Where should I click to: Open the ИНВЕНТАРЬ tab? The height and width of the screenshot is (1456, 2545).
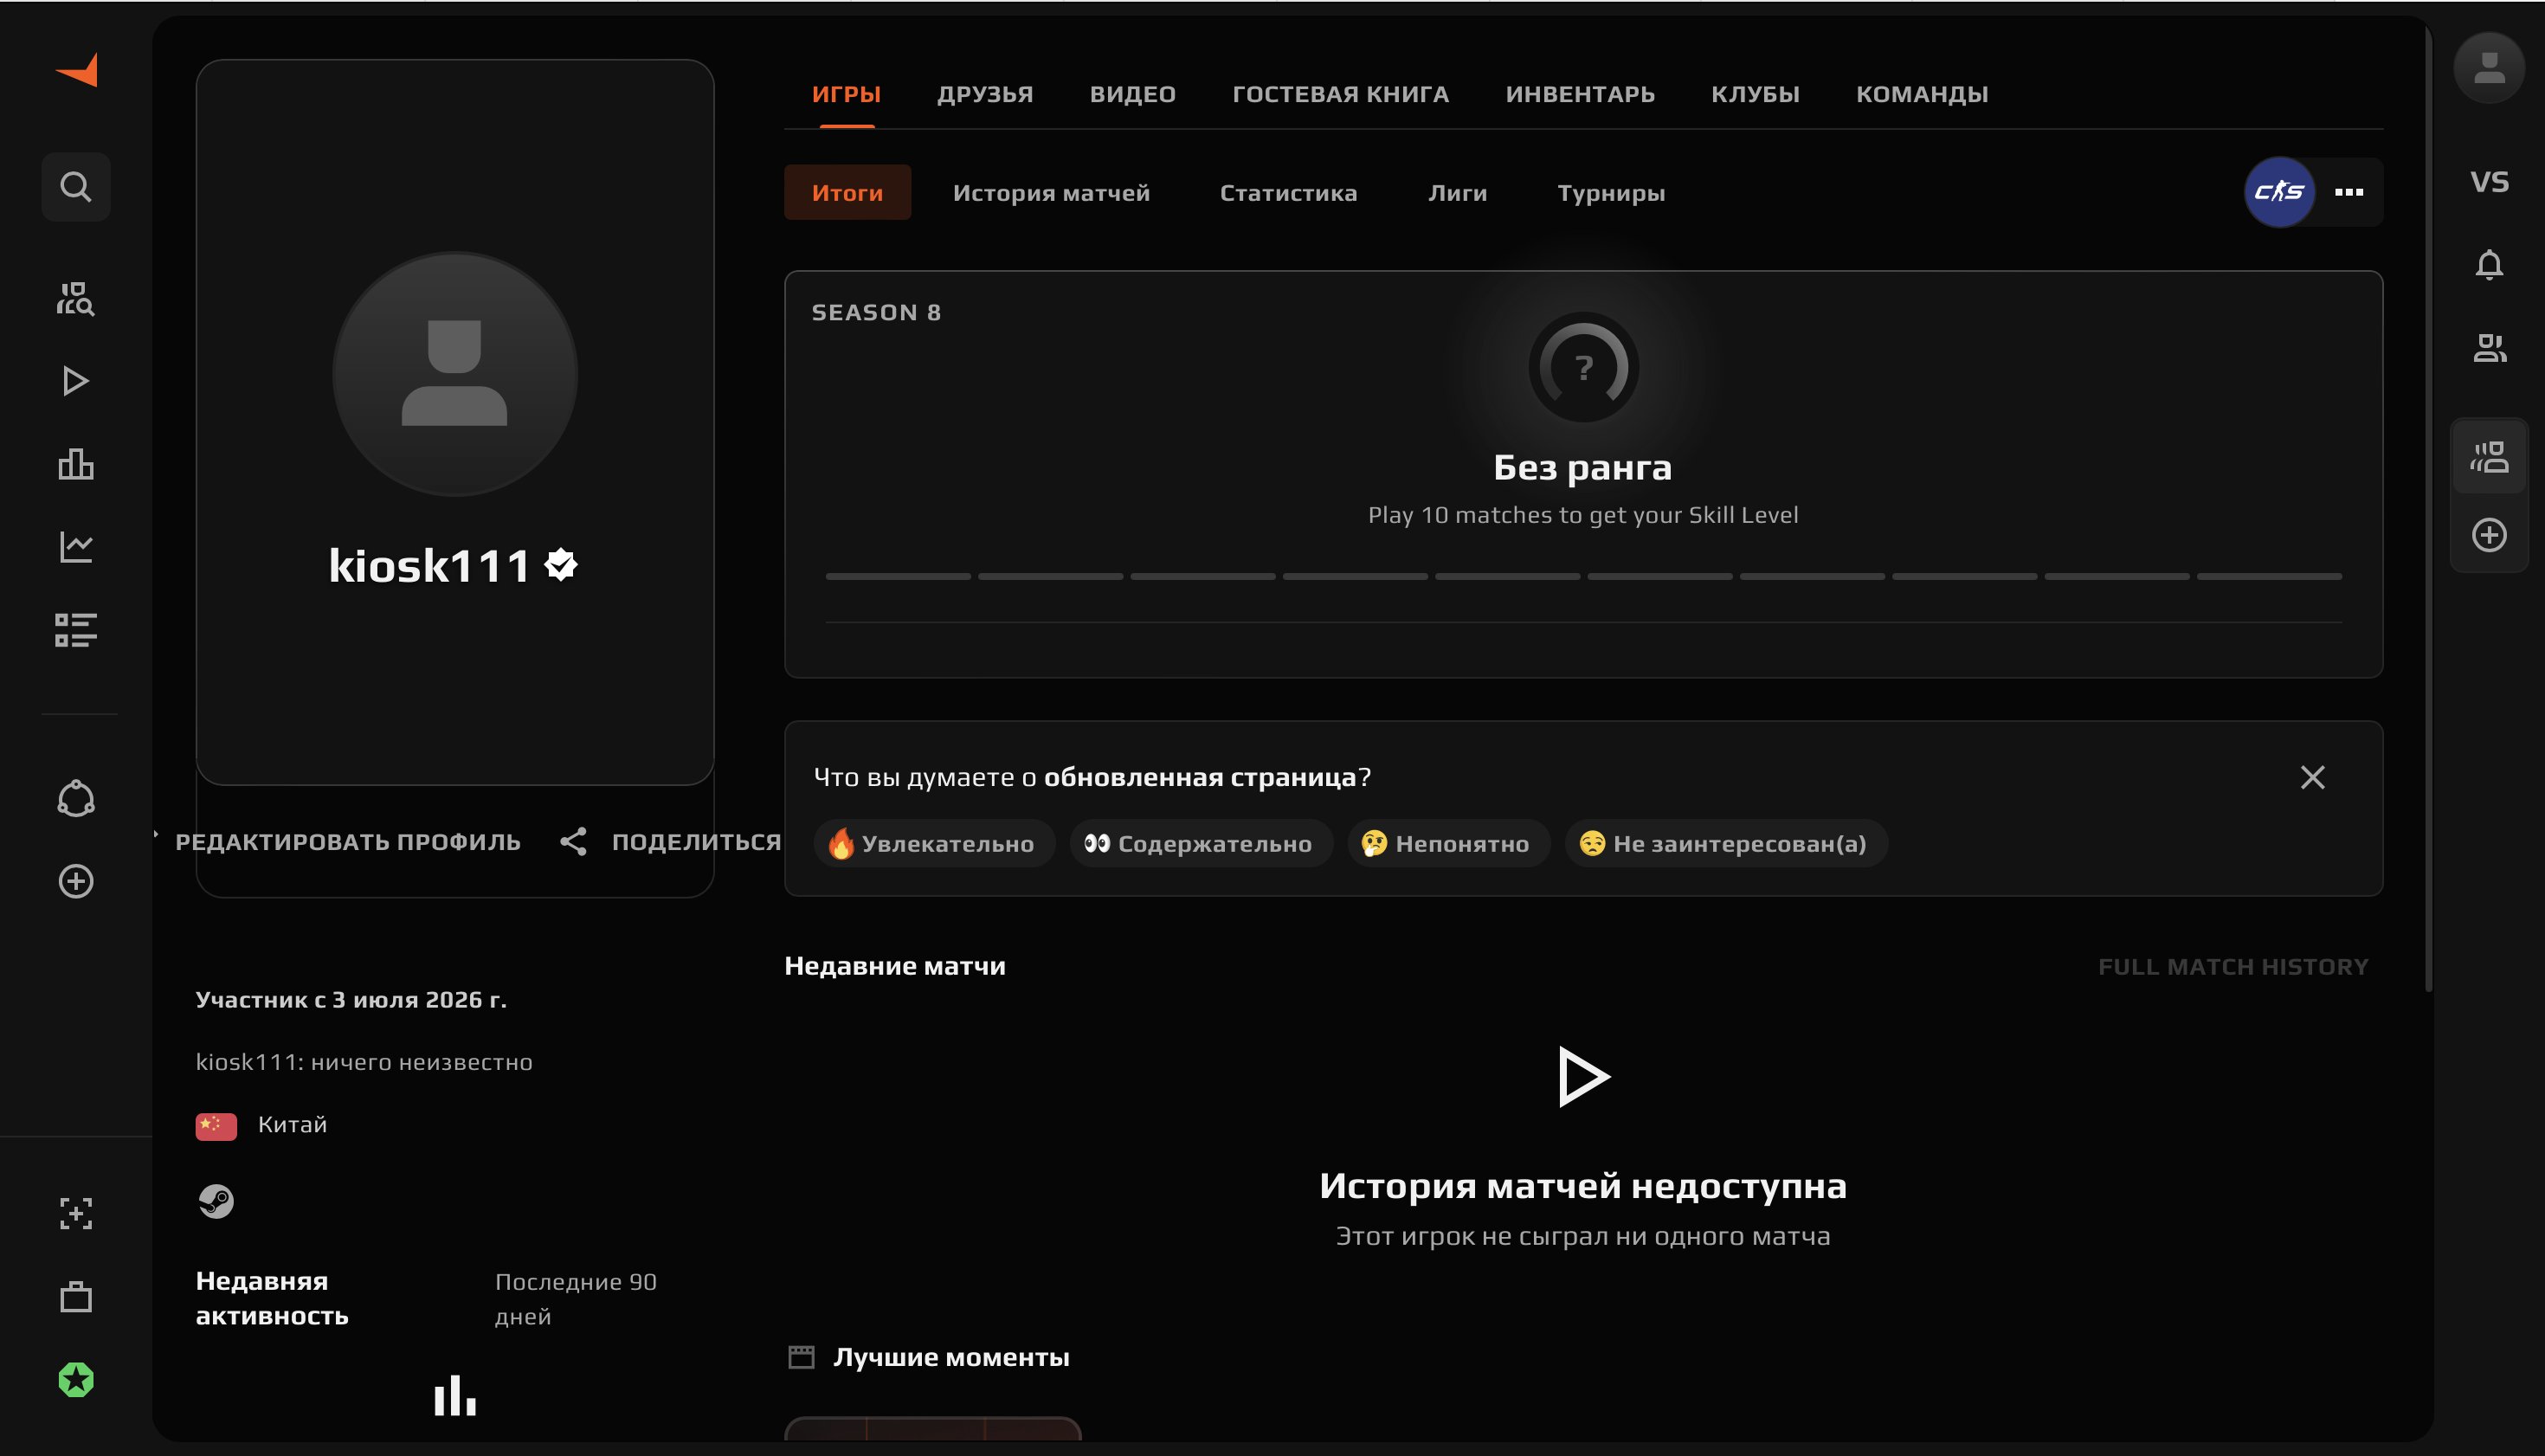1580,94
